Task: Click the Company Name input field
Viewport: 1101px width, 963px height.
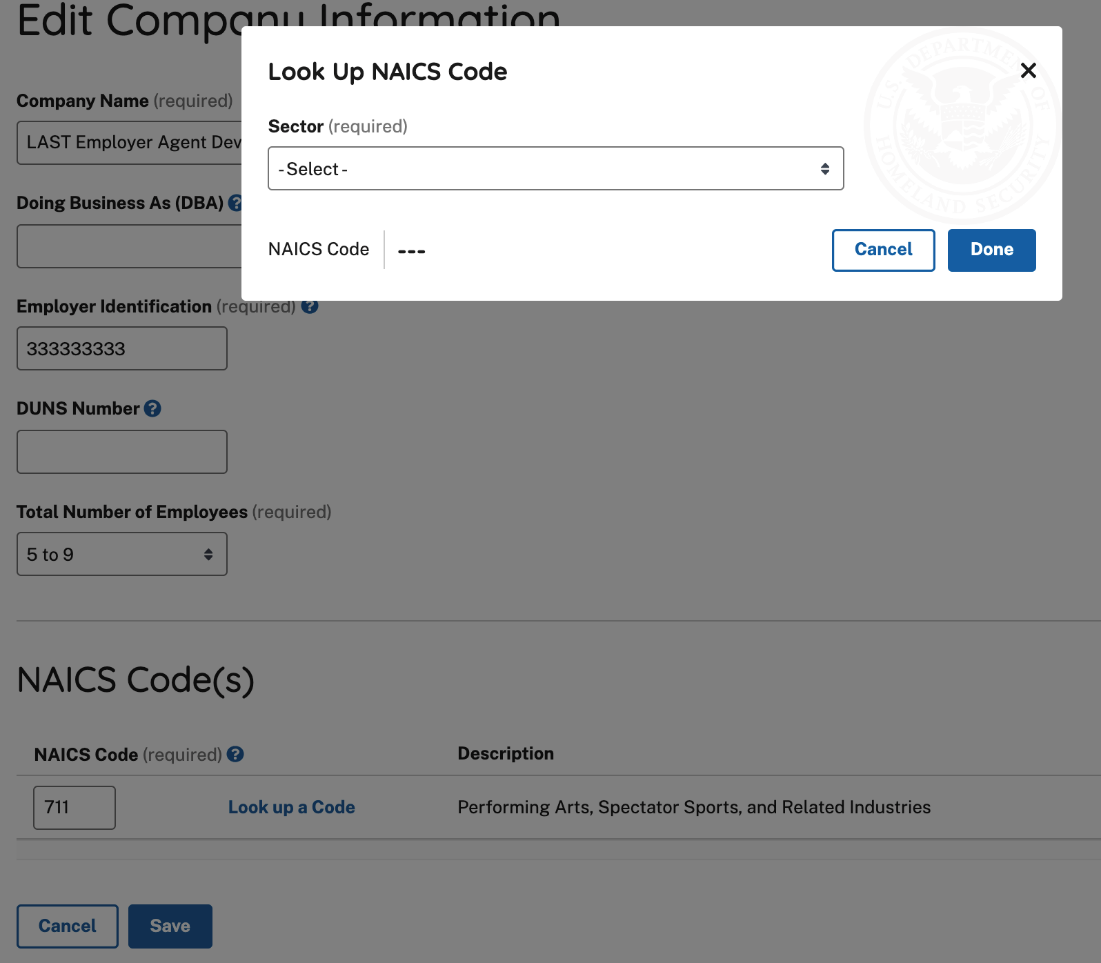Action: (x=129, y=143)
